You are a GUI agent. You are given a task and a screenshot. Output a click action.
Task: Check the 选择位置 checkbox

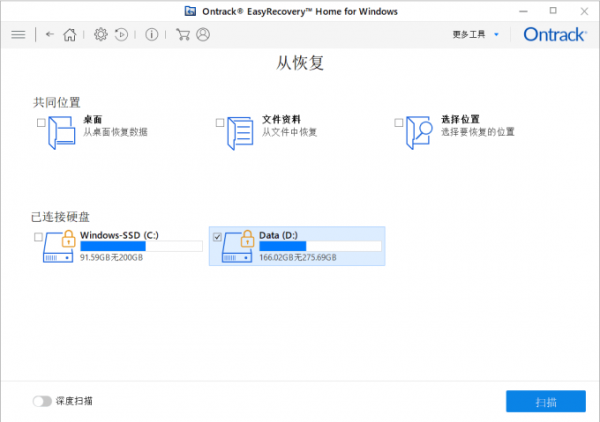pyautogui.click(x=398, y=123)
